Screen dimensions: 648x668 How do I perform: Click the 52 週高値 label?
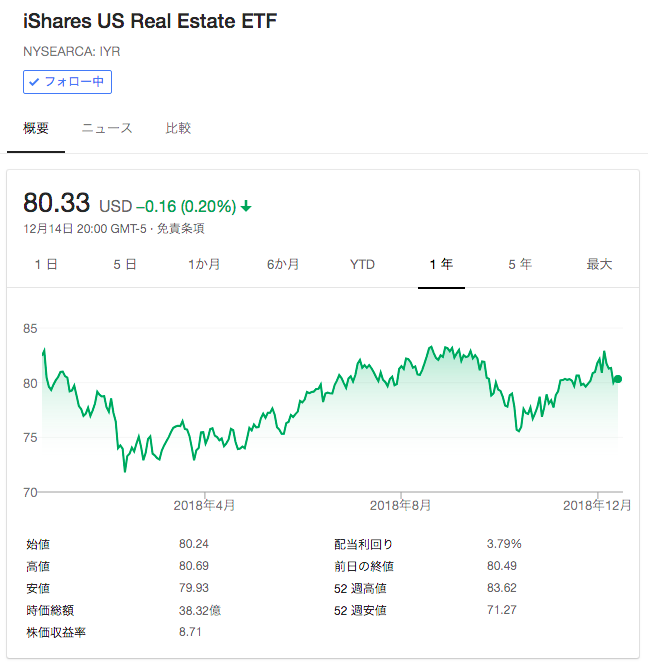(x=360, y=588)
